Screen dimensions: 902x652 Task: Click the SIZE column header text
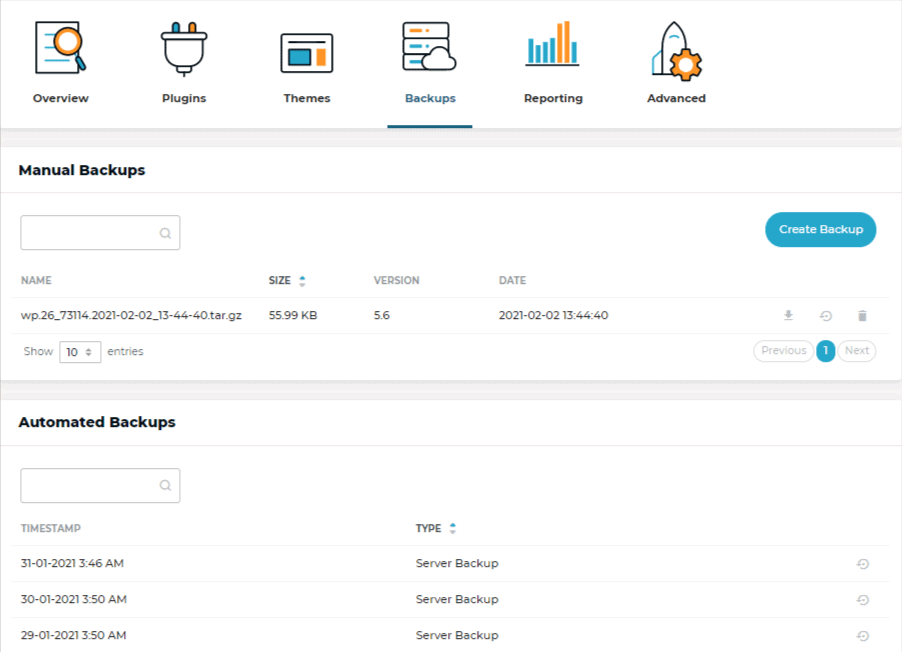[280, 281]
